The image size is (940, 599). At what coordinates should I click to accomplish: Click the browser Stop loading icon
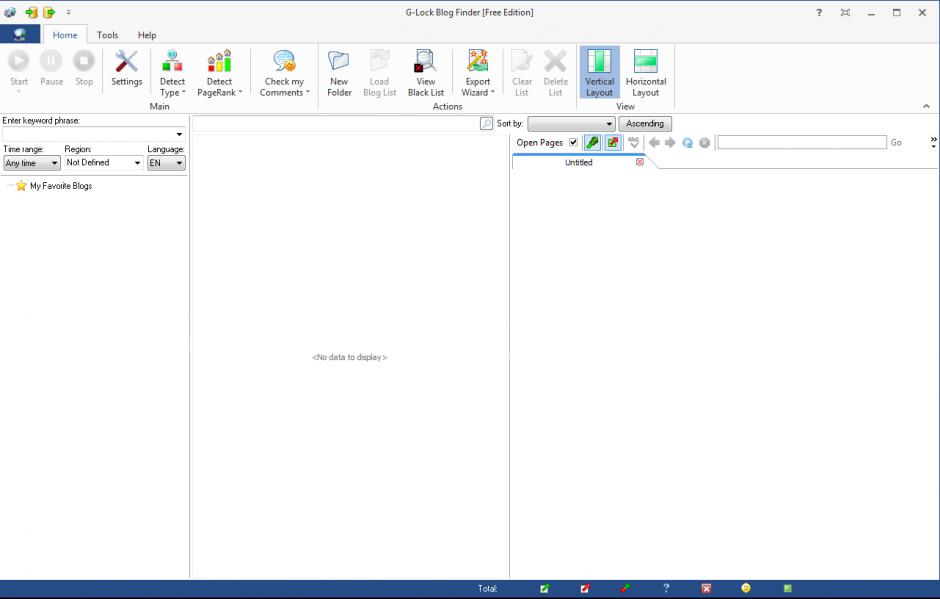pyautogui.click(x=704, y=143)
